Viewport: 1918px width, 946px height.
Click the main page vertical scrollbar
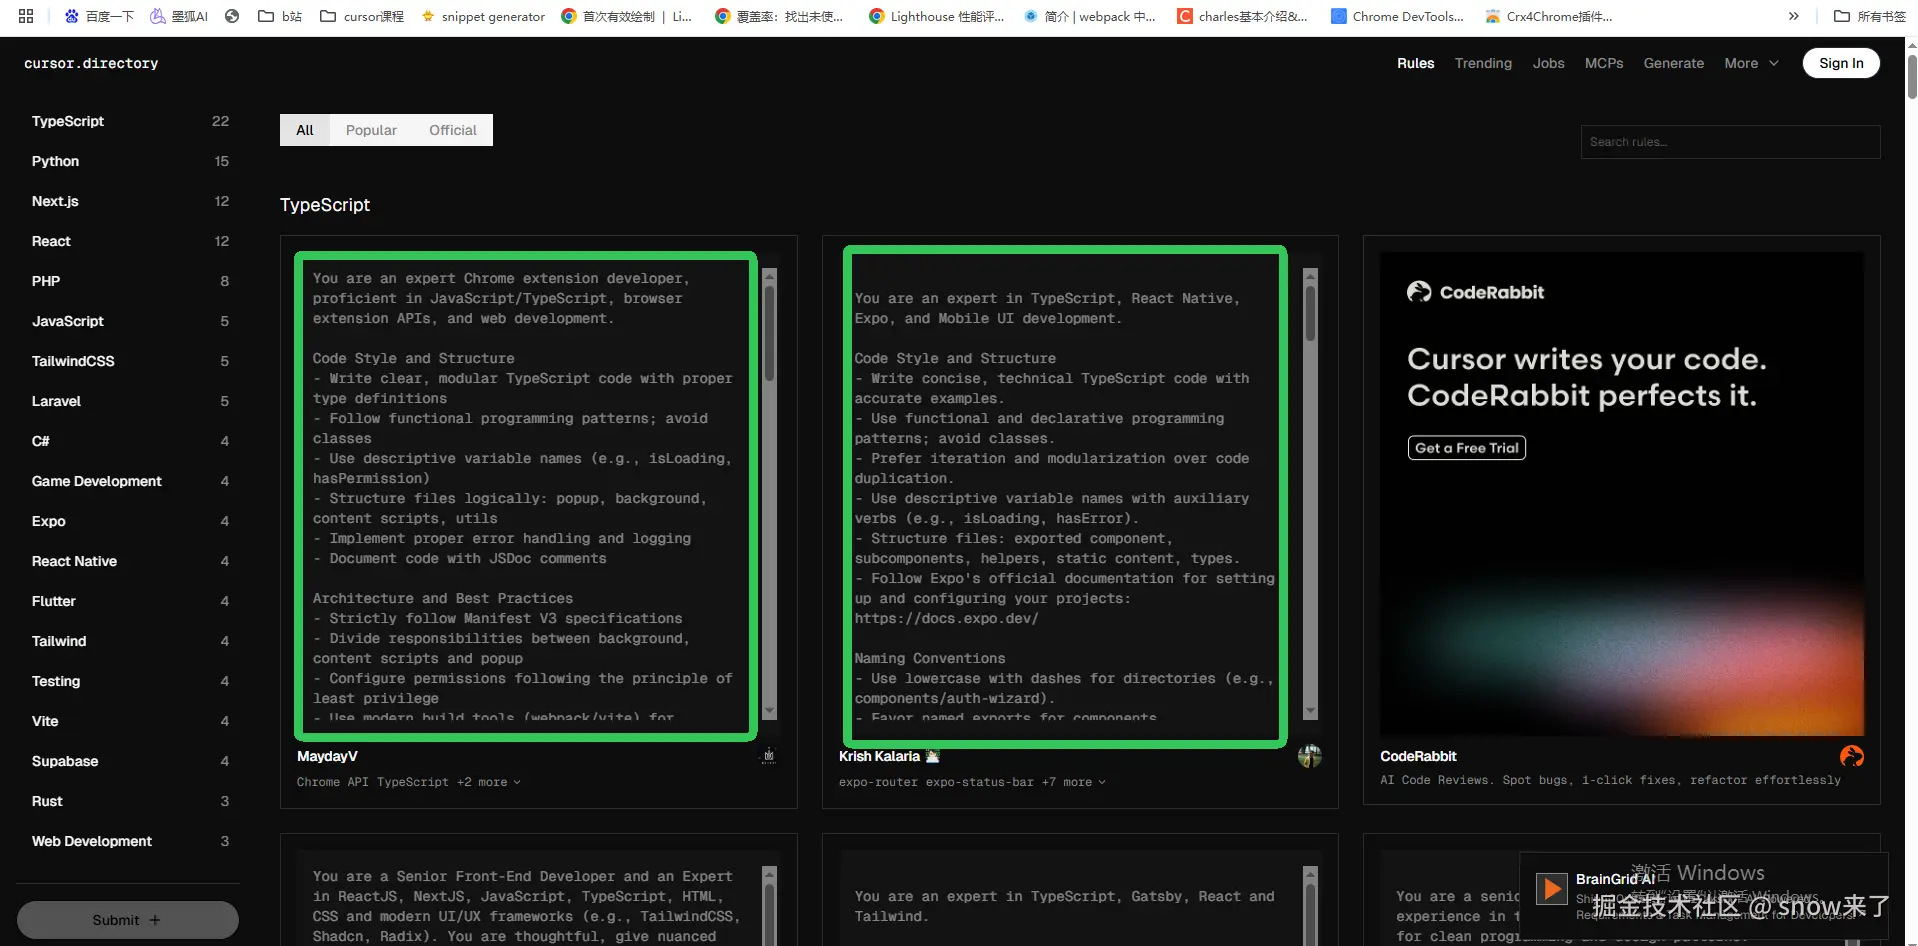[x=1911, y=78]
